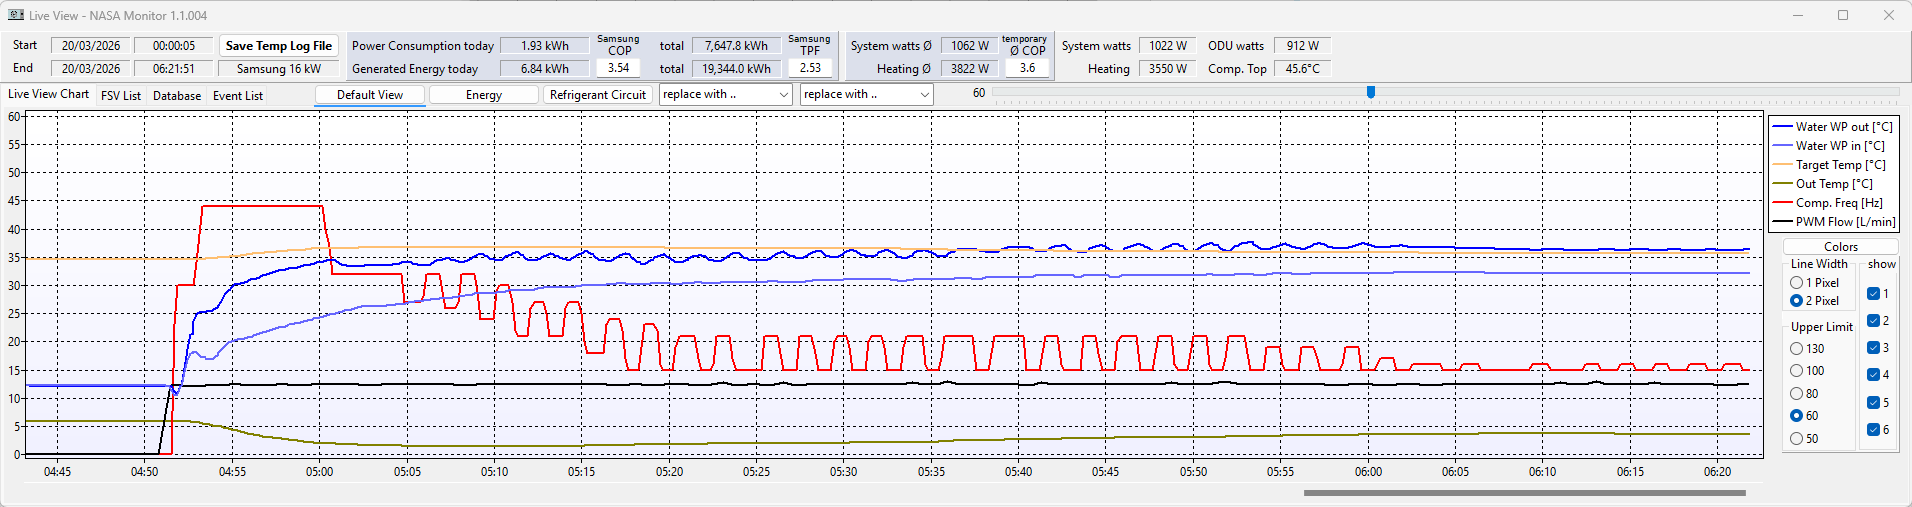This screenshot has height=507, width=1912.
Task: Choose upper limit 50 radio option
Action: click(1797, 439)
